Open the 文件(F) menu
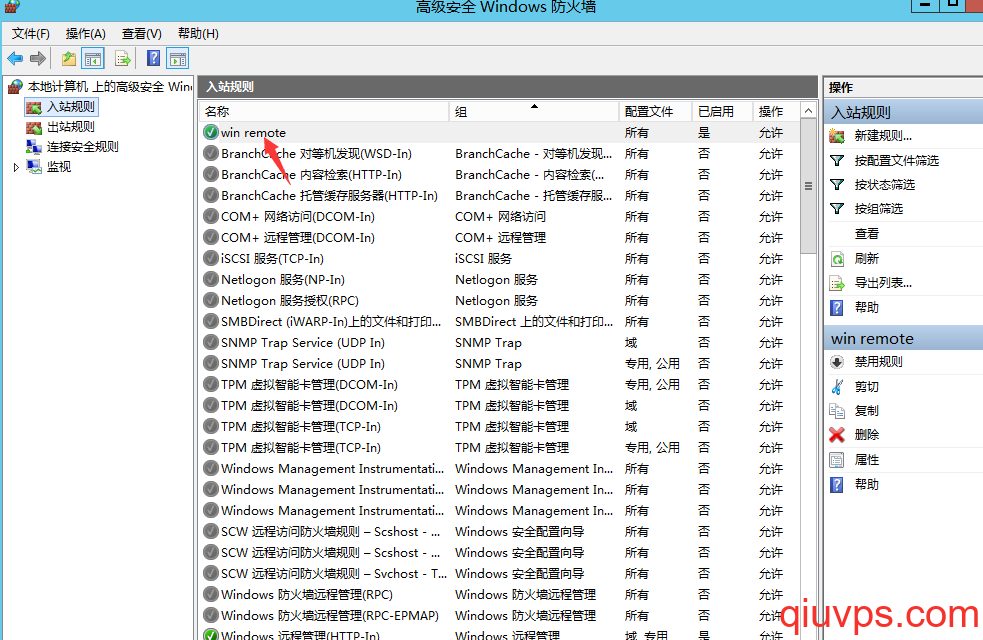The image size is (983, 640). coord(31,34)
